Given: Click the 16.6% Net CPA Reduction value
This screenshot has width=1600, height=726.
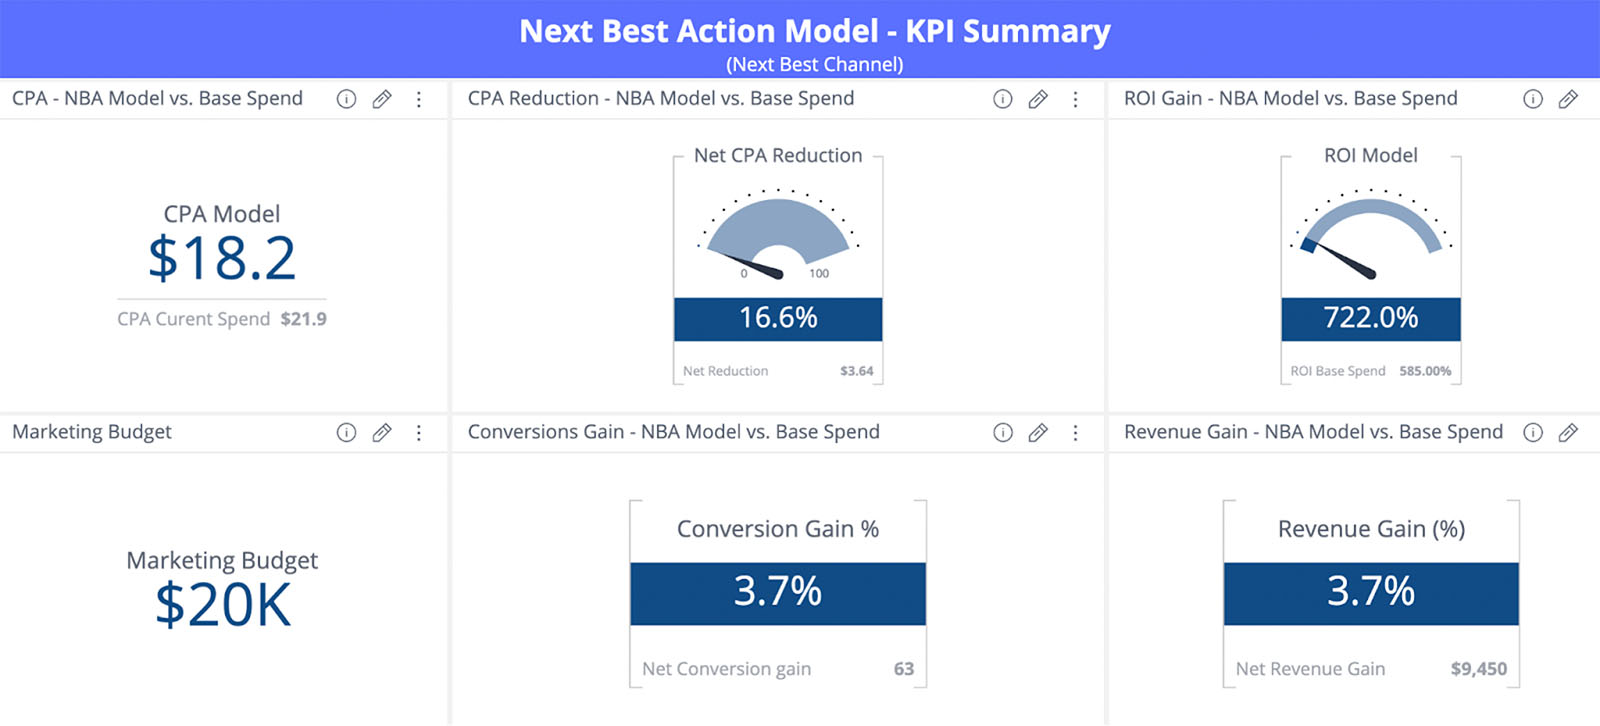Looking at the screenshot, I should point(778,319).
